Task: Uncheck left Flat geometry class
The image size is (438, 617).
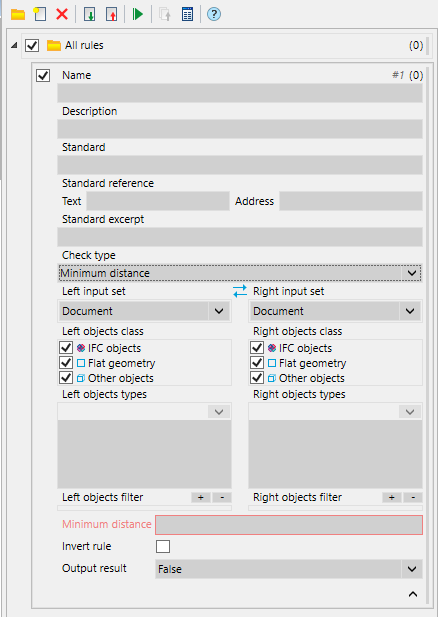Action: coord(66,363)
